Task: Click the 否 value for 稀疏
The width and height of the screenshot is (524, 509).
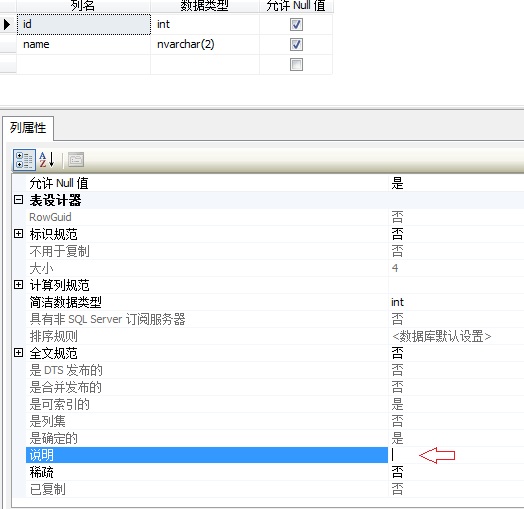Action: (397, 472)
